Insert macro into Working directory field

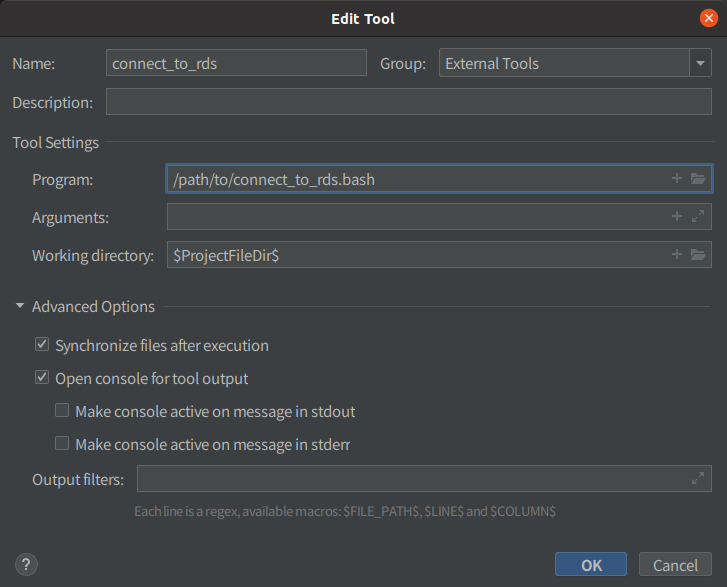point(677,255)
